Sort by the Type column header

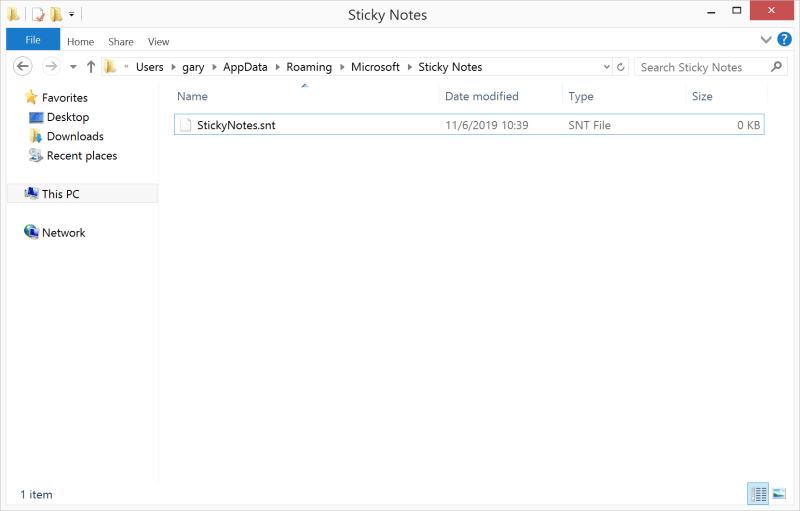(581, 96)
